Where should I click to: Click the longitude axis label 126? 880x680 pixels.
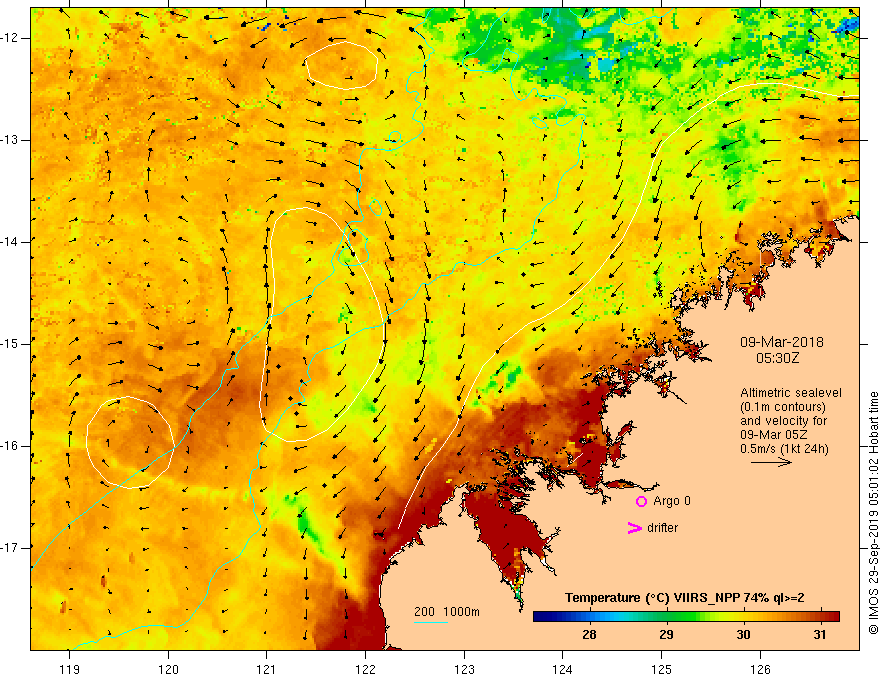pos(760,669)
